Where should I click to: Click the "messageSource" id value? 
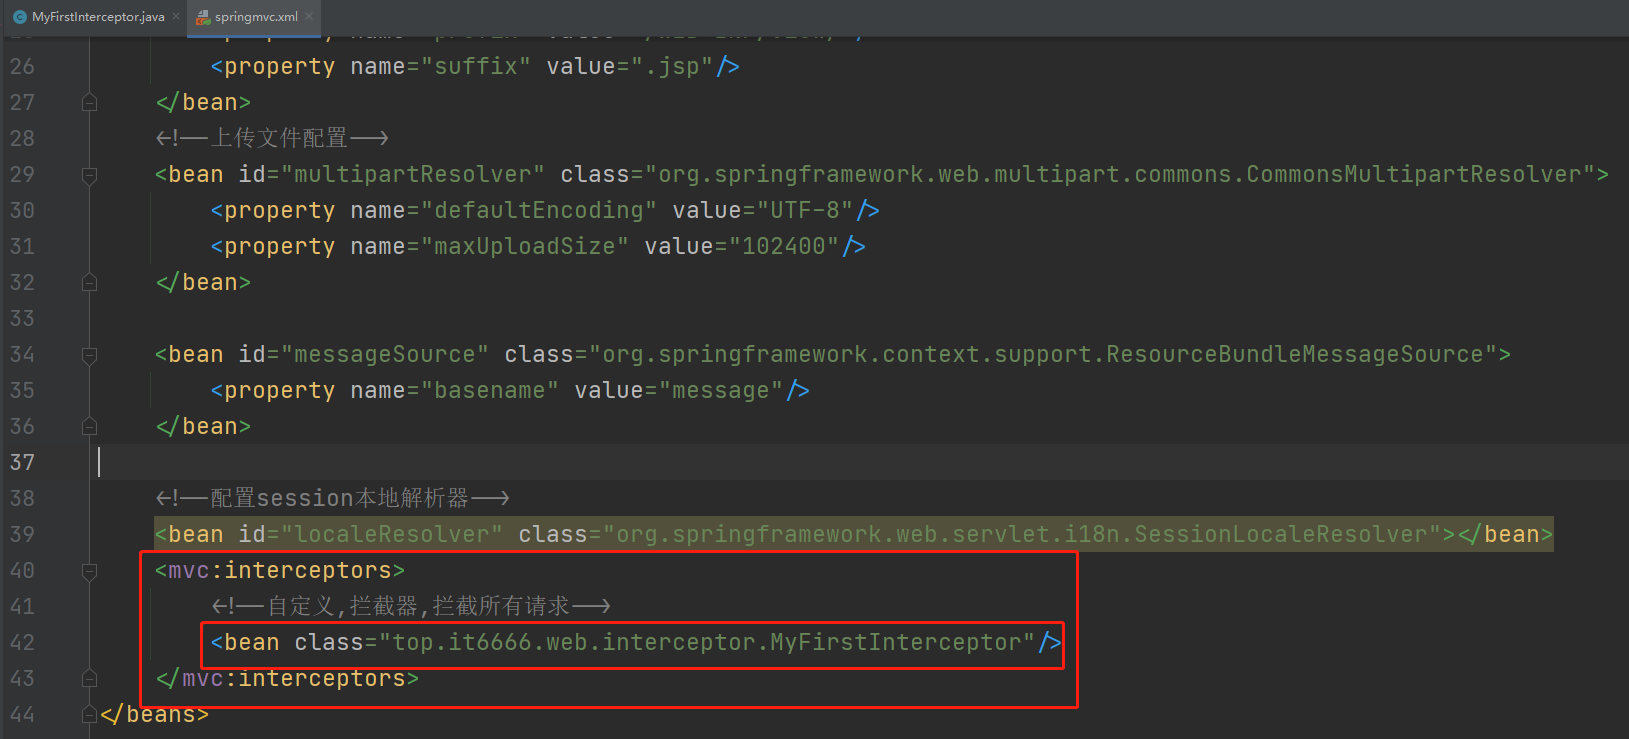click(x=385, y=354)
